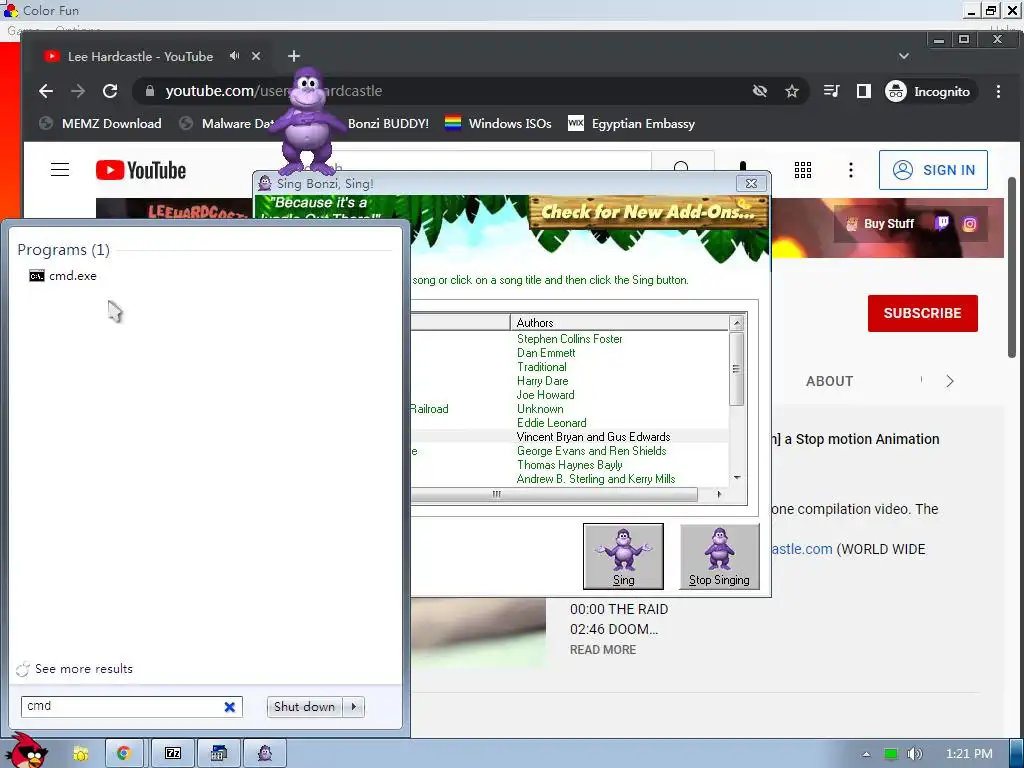Open the Bonzi Buddy taskbar icon
The image size is (1024, 768).
264,754
